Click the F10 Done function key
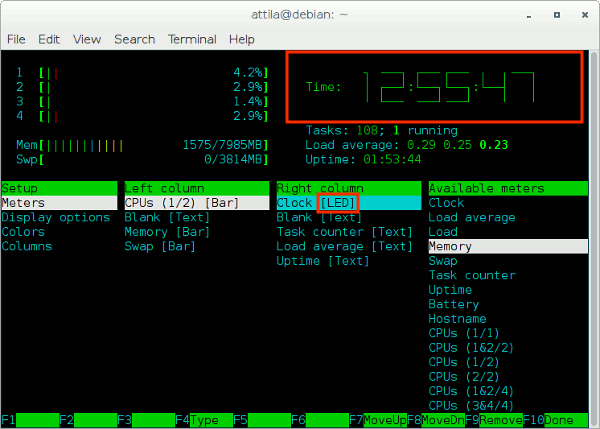 556,420
